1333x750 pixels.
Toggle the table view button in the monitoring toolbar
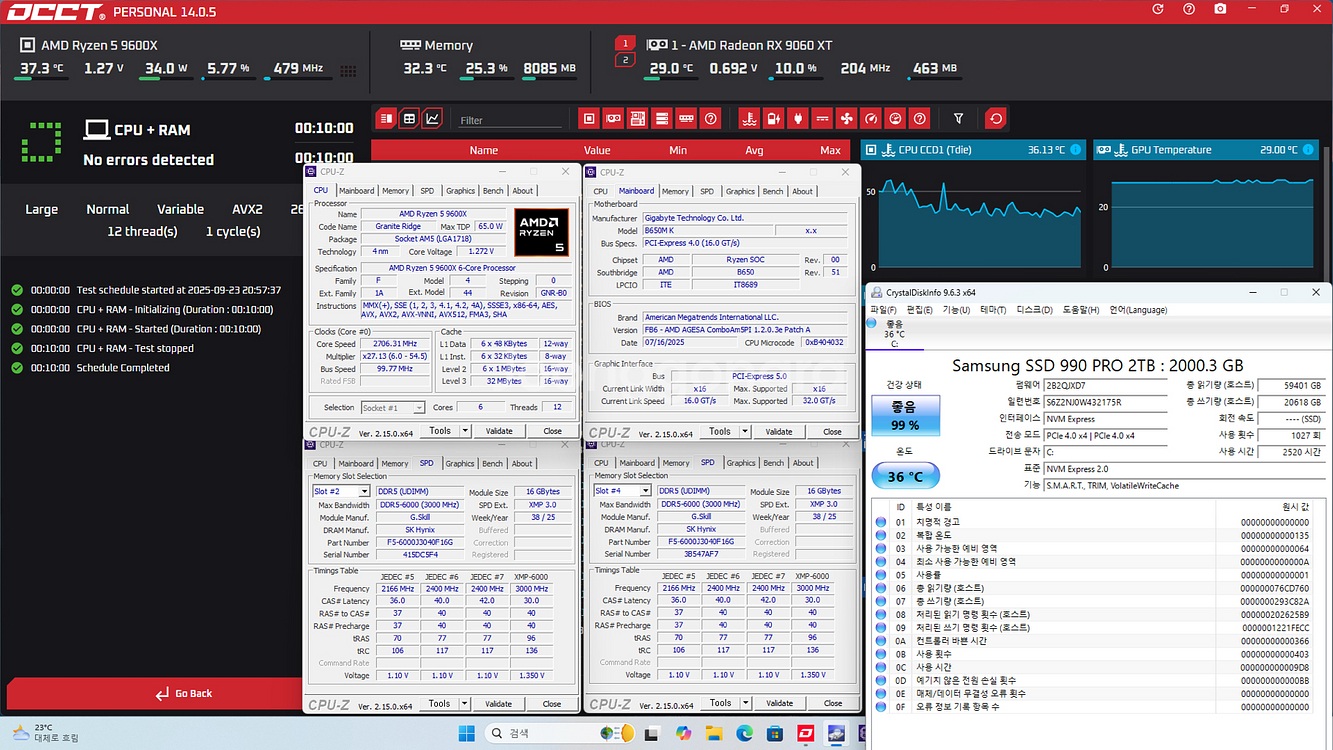[x=409, y=118]
